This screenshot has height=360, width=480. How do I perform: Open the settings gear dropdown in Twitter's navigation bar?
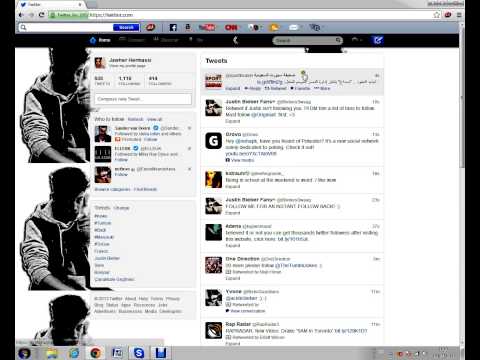coord(357,40)
